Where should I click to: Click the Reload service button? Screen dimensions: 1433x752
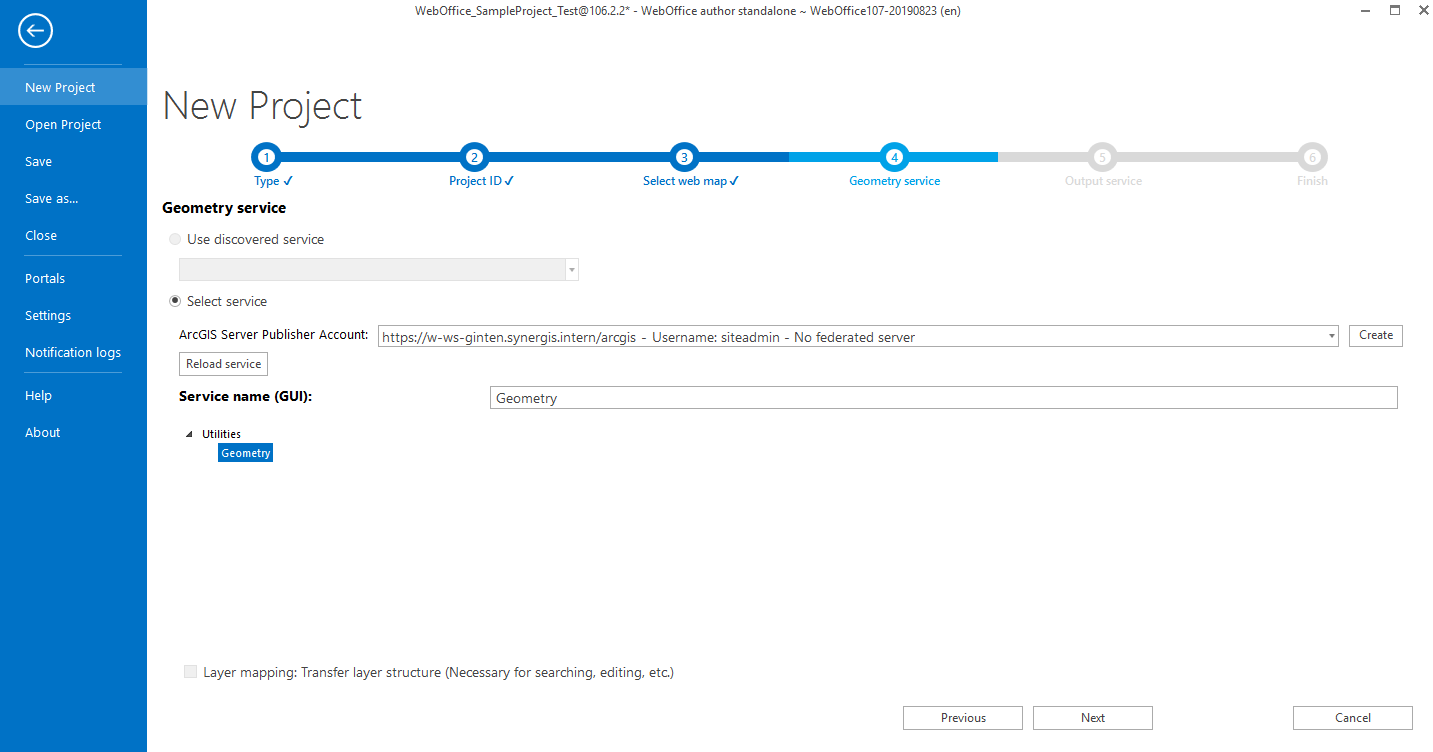click(x=223, y=363)
